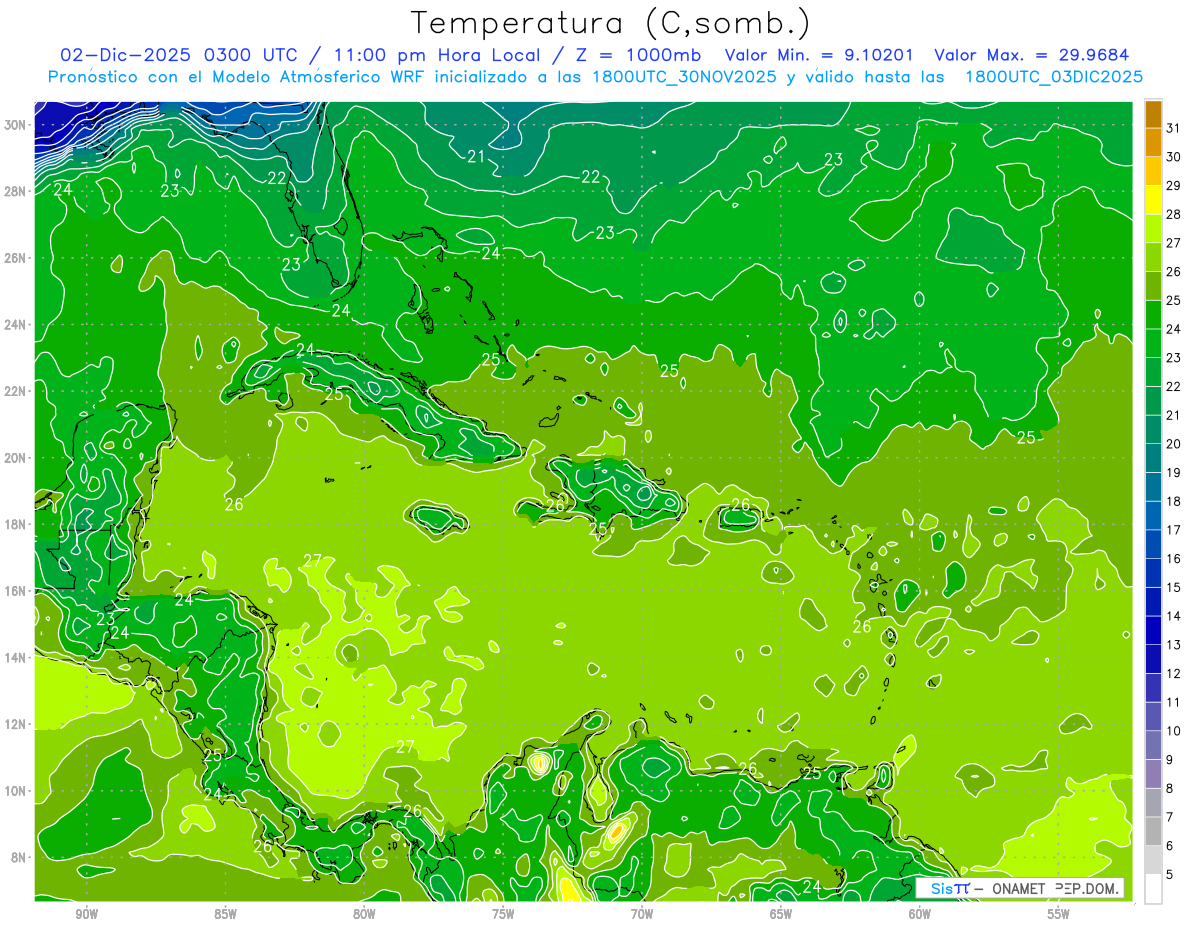1200x927 pixels.
Task: Click the 8N latitude axis label
Action: (x=18, y=857)
